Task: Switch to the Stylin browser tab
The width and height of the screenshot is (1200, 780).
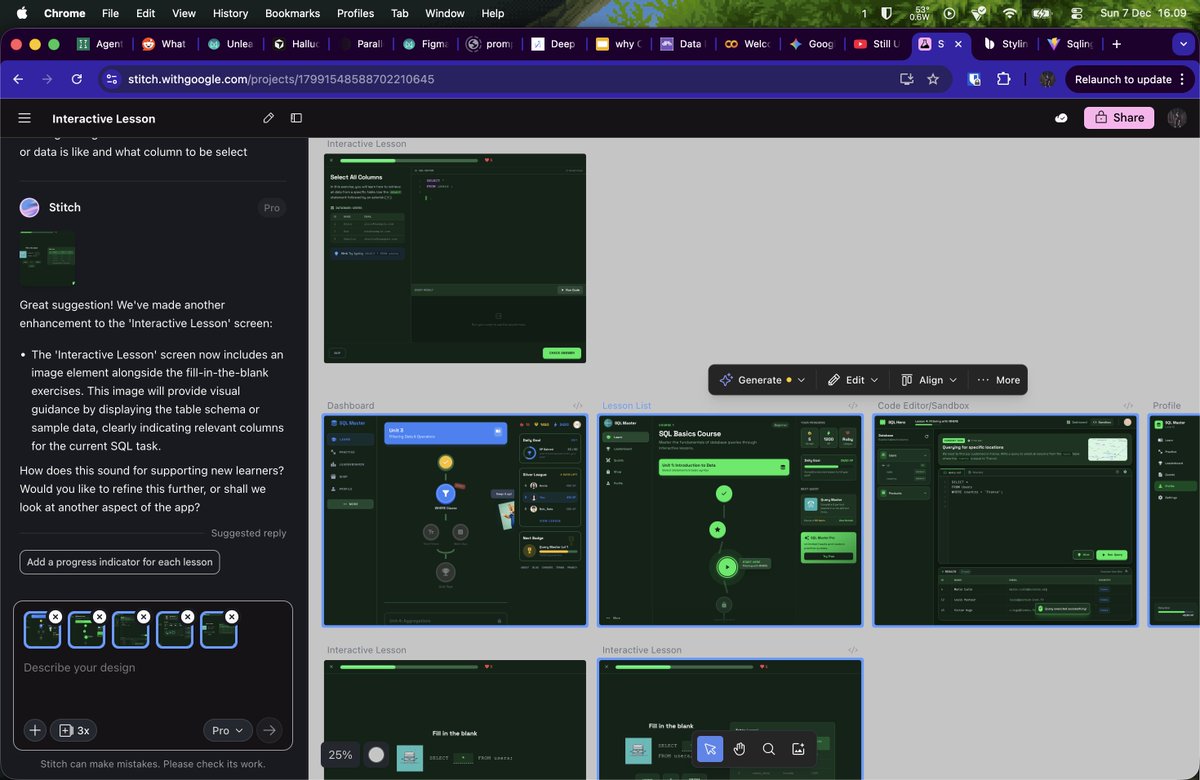Action: (1006, 44)
